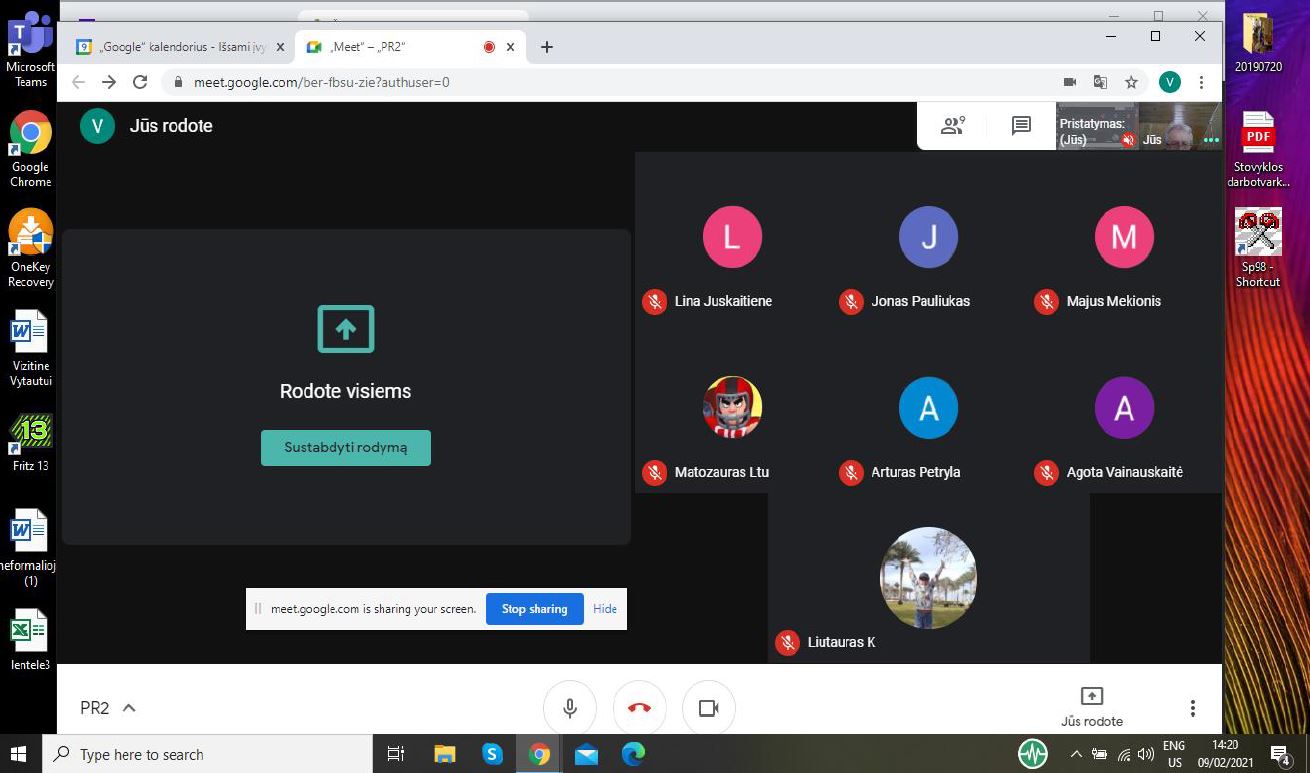Click the Stop sharing button

534,609
